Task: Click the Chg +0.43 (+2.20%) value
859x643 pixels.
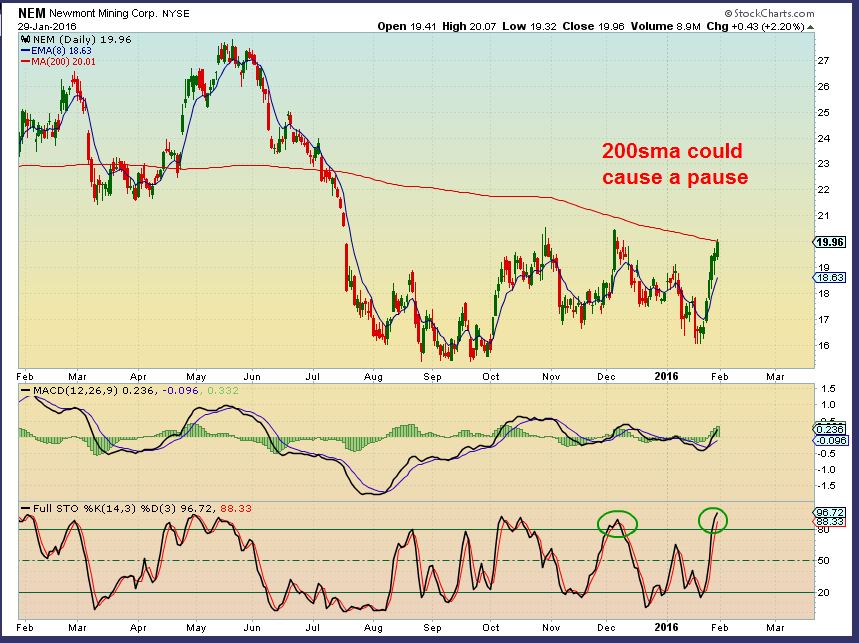Action: pos(755,26)
